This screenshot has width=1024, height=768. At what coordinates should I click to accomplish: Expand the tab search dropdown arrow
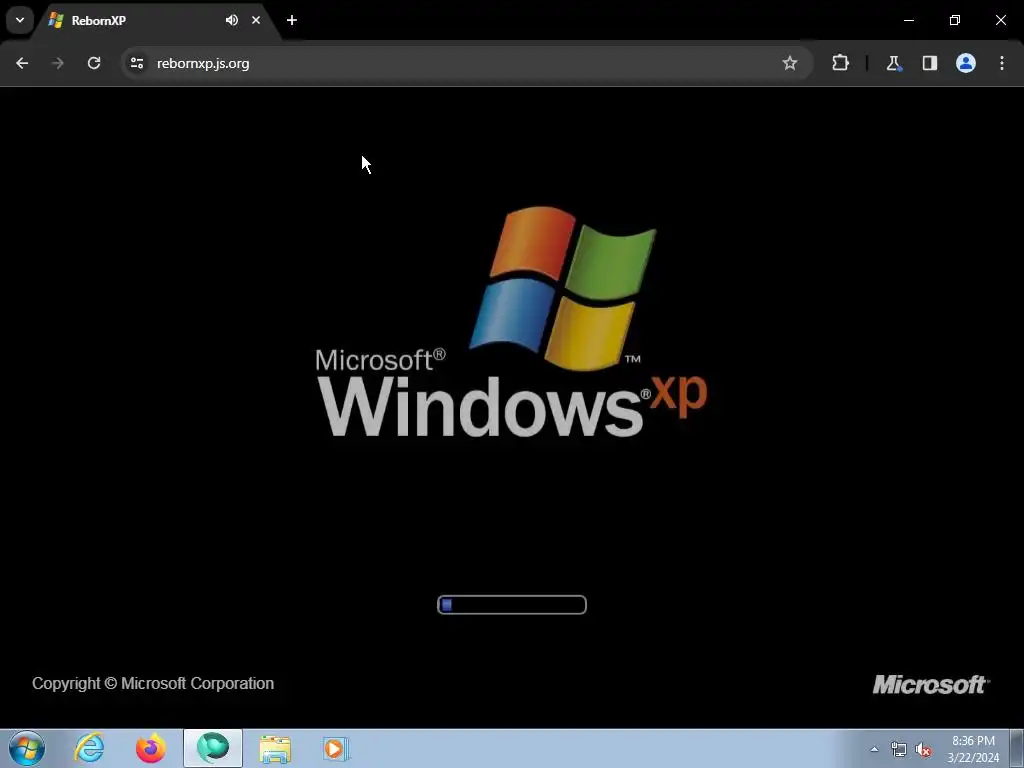point(20,20)
